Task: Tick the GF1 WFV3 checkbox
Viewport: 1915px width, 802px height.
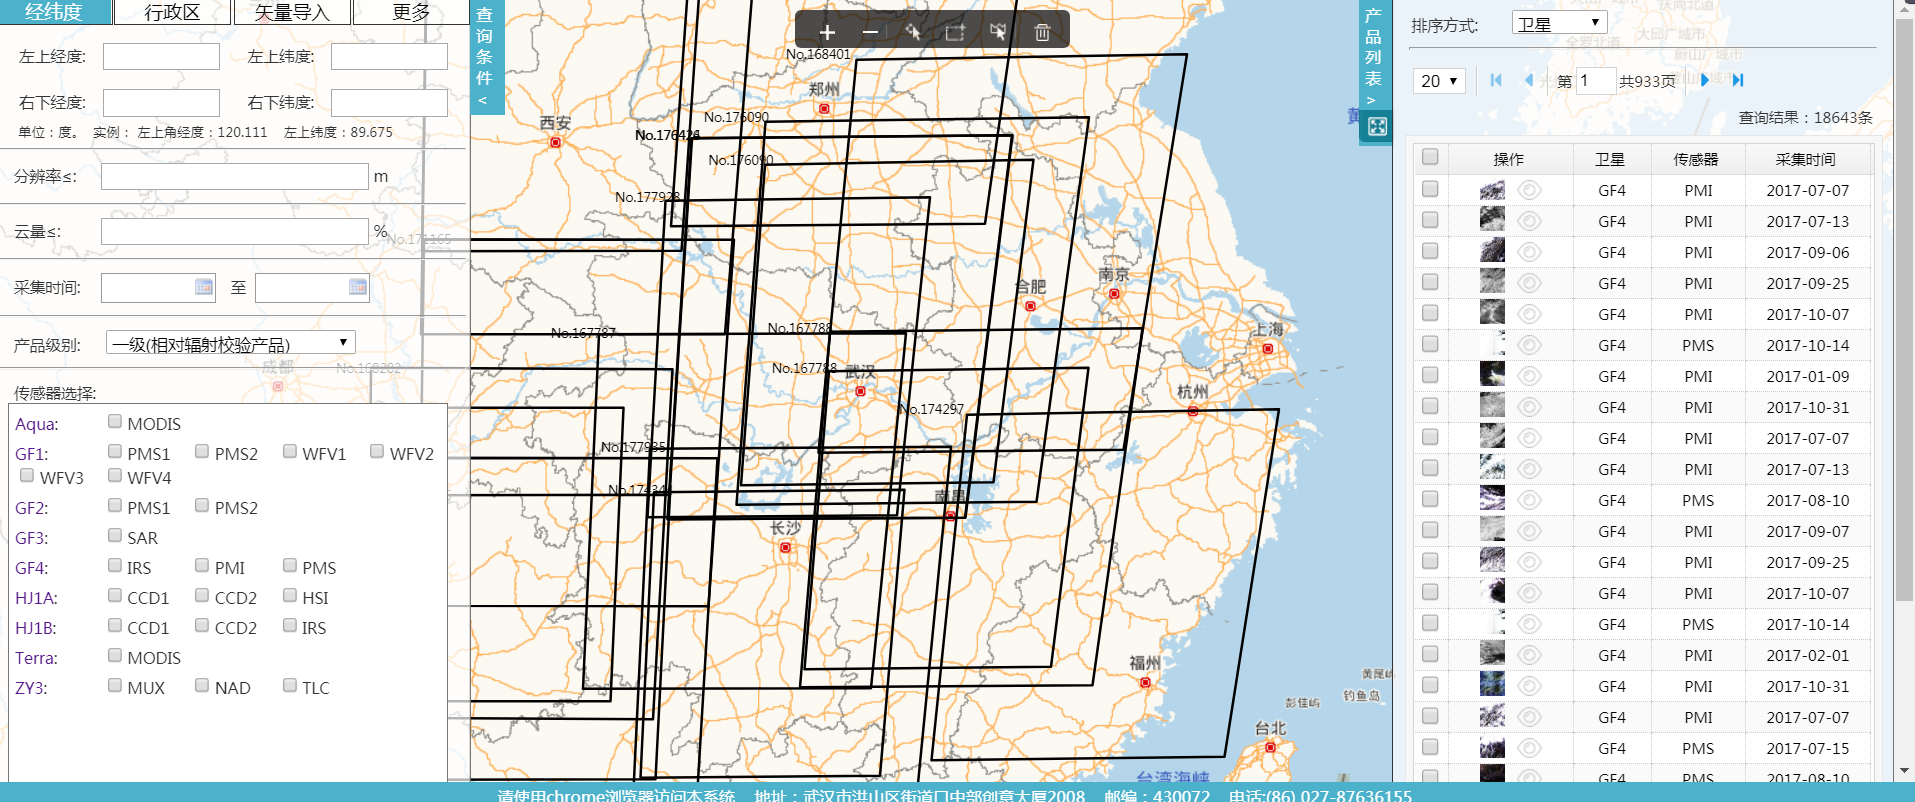Action: 27,475
